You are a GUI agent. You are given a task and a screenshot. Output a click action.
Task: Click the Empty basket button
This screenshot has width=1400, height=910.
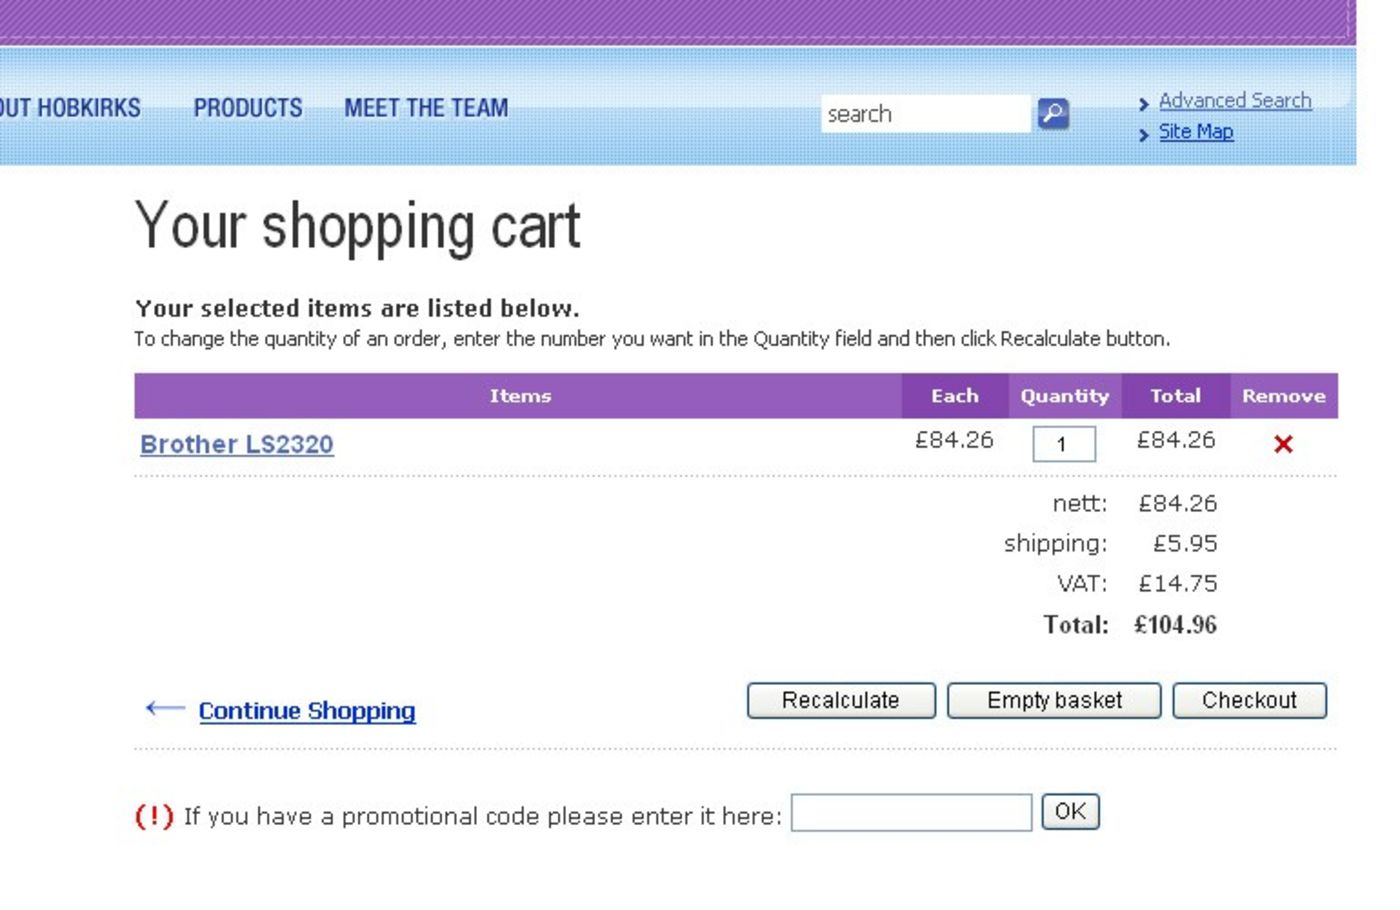pyautogui.click(x=1054, y=701)
